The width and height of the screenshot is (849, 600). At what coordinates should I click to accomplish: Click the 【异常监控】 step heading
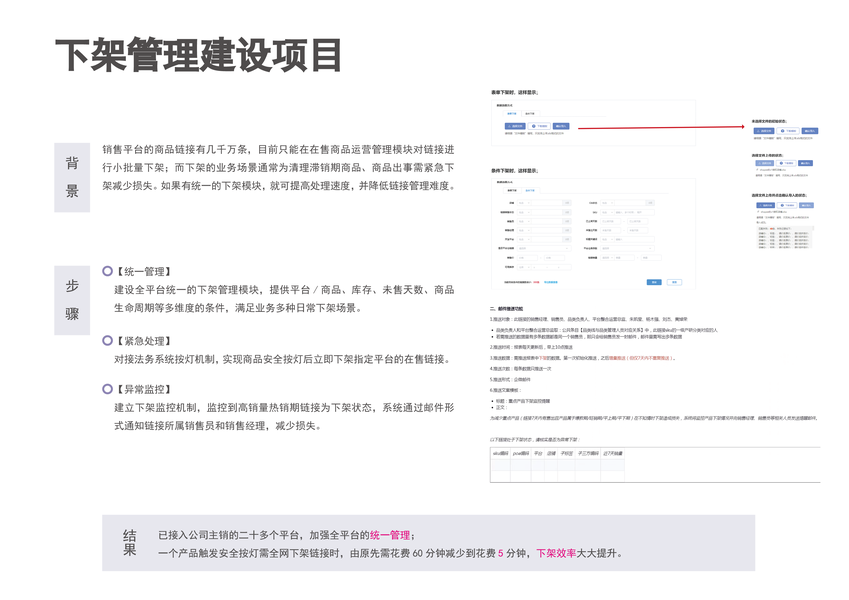pyautogui.click(x=144, y=389)
